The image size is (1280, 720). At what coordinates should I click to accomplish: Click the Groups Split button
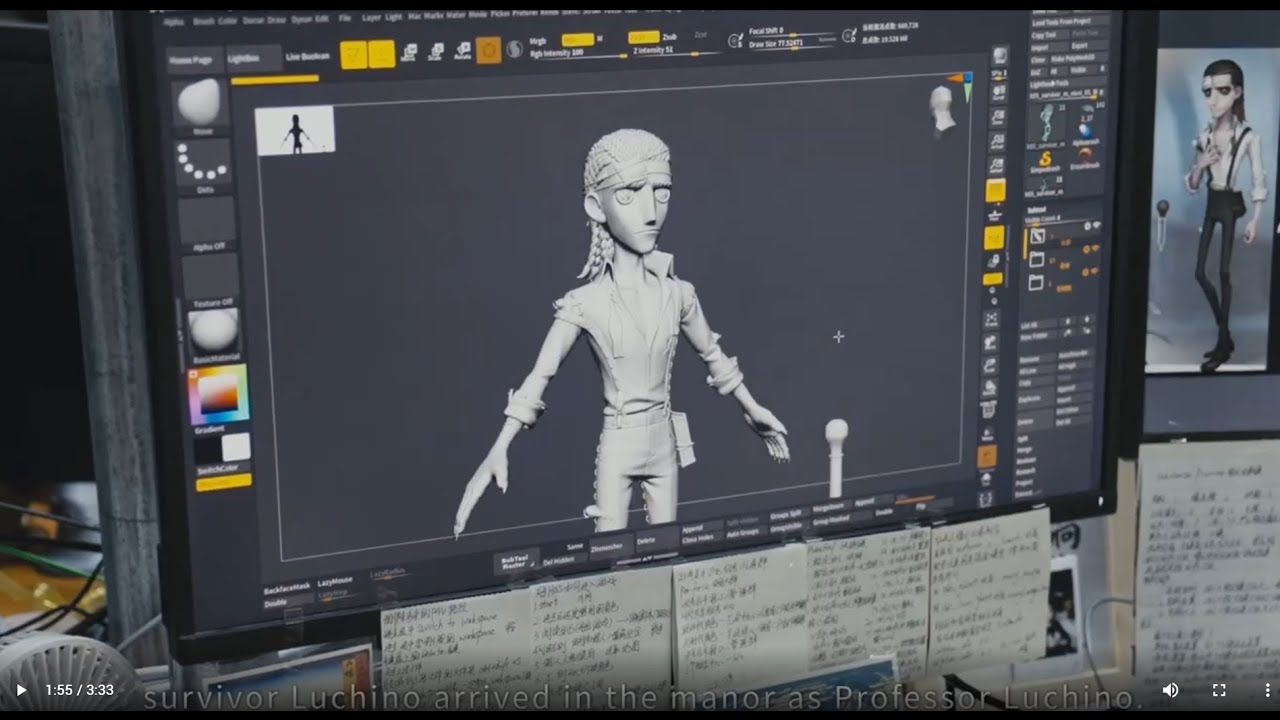click(787, 516)
